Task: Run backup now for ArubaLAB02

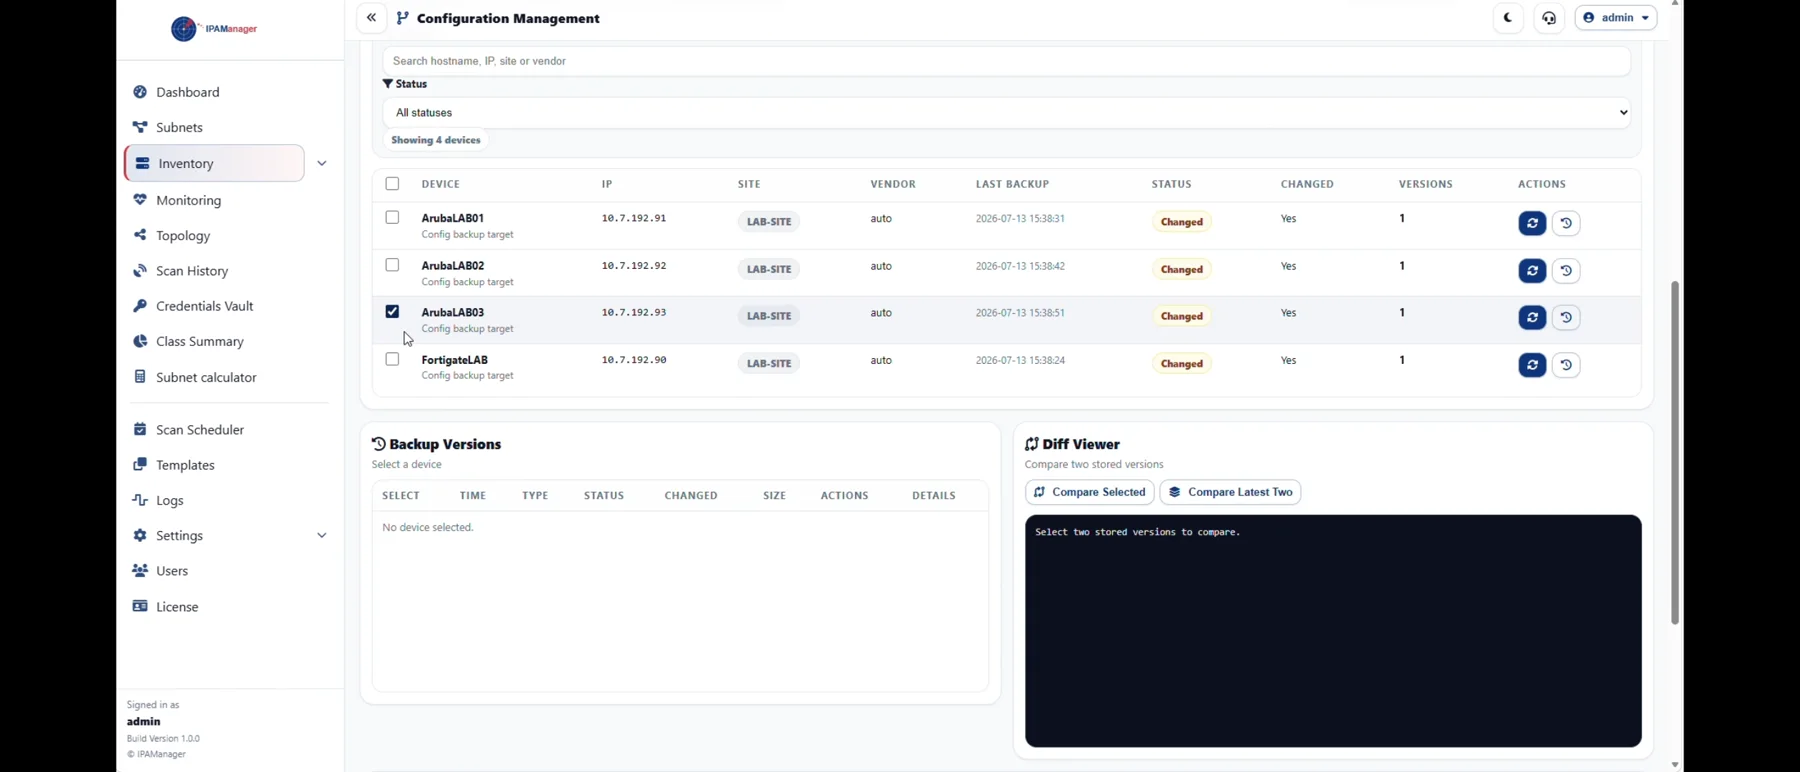Action: [1532, 271]
